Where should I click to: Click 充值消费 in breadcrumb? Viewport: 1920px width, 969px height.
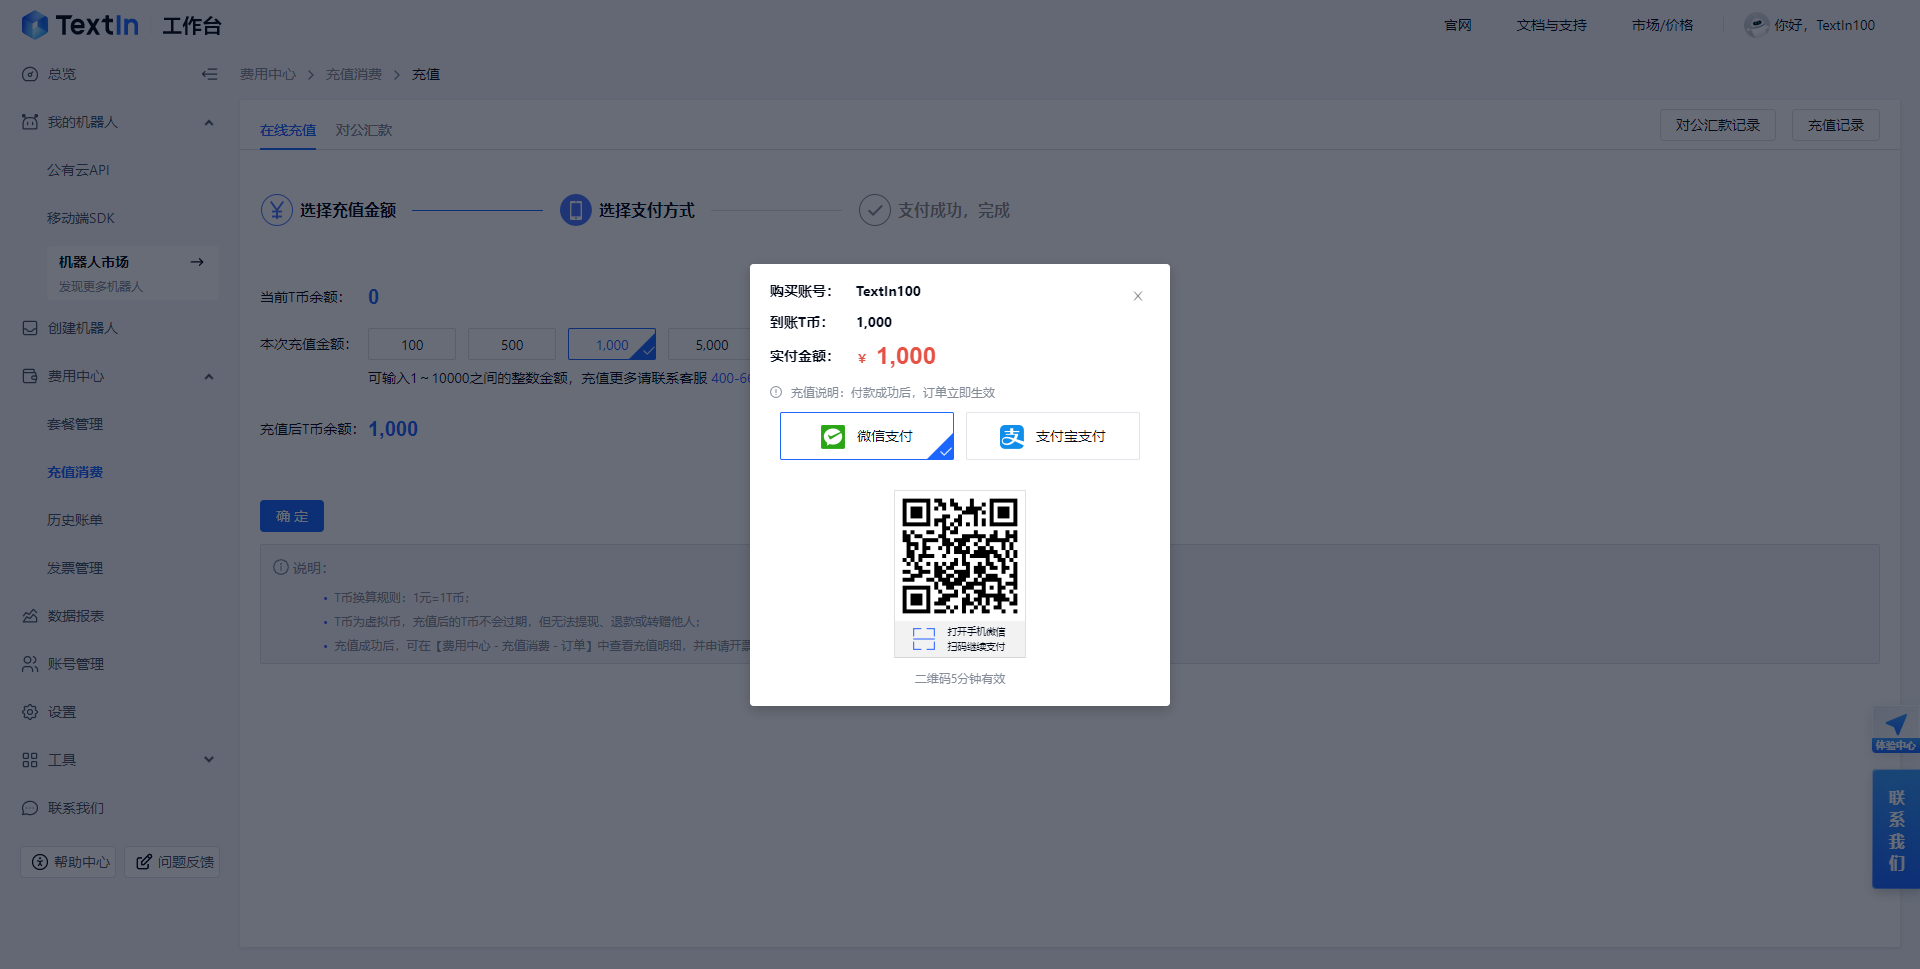click(x=354, y=74)
